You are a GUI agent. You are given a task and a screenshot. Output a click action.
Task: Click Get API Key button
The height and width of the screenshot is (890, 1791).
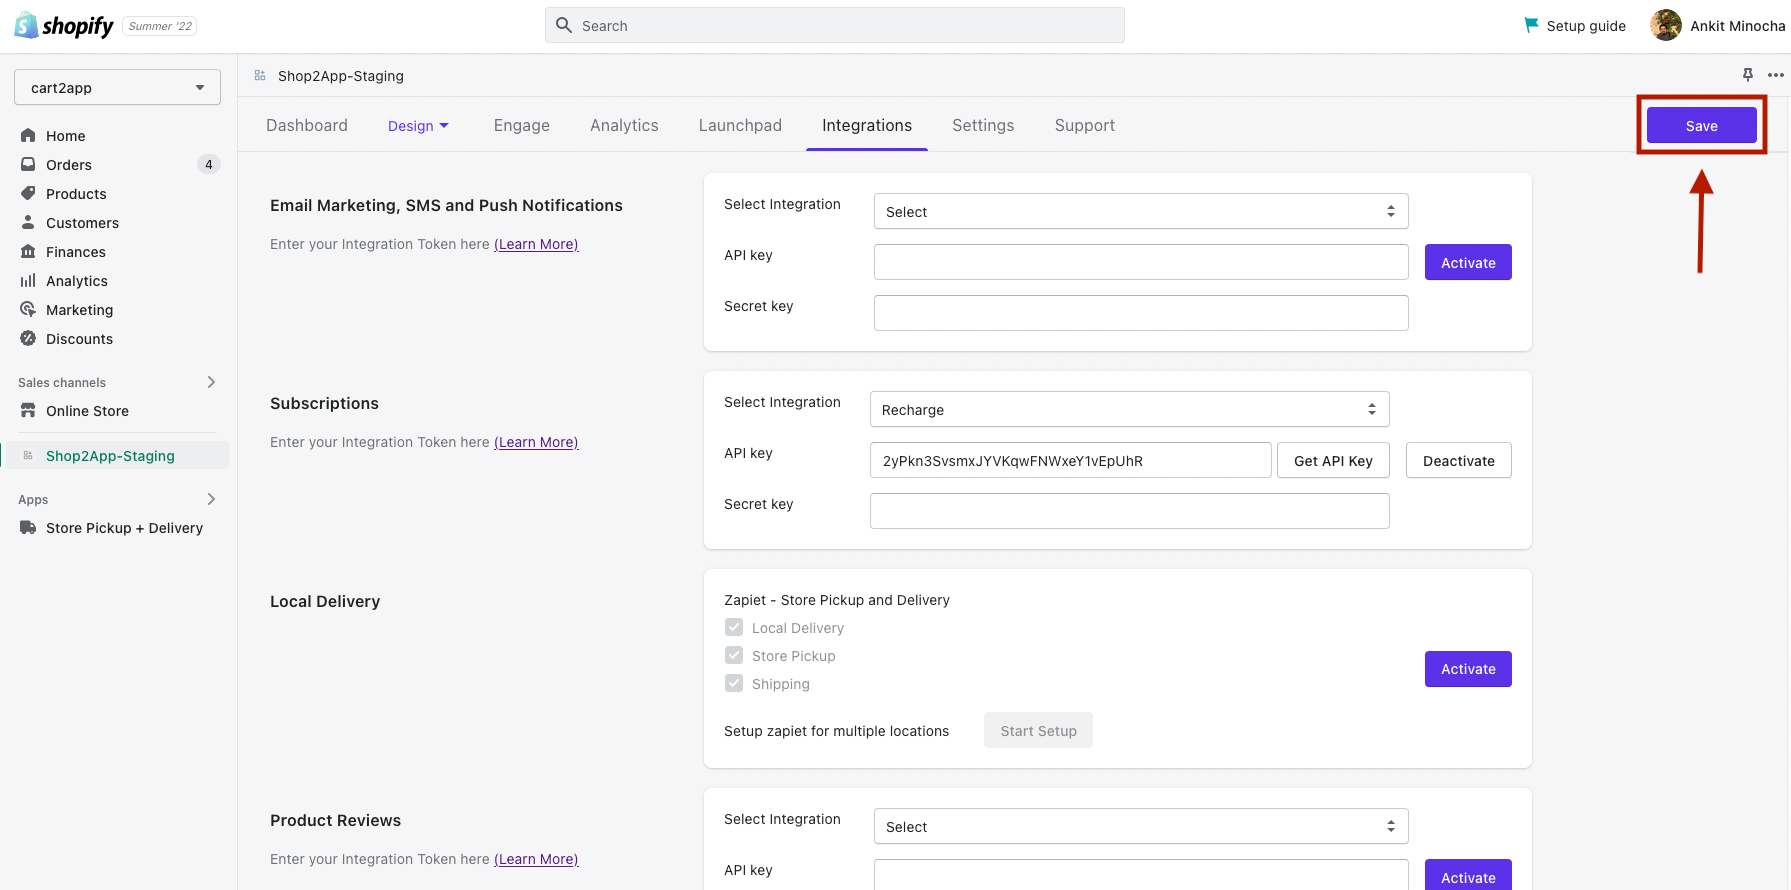(x=1333, y=460)
